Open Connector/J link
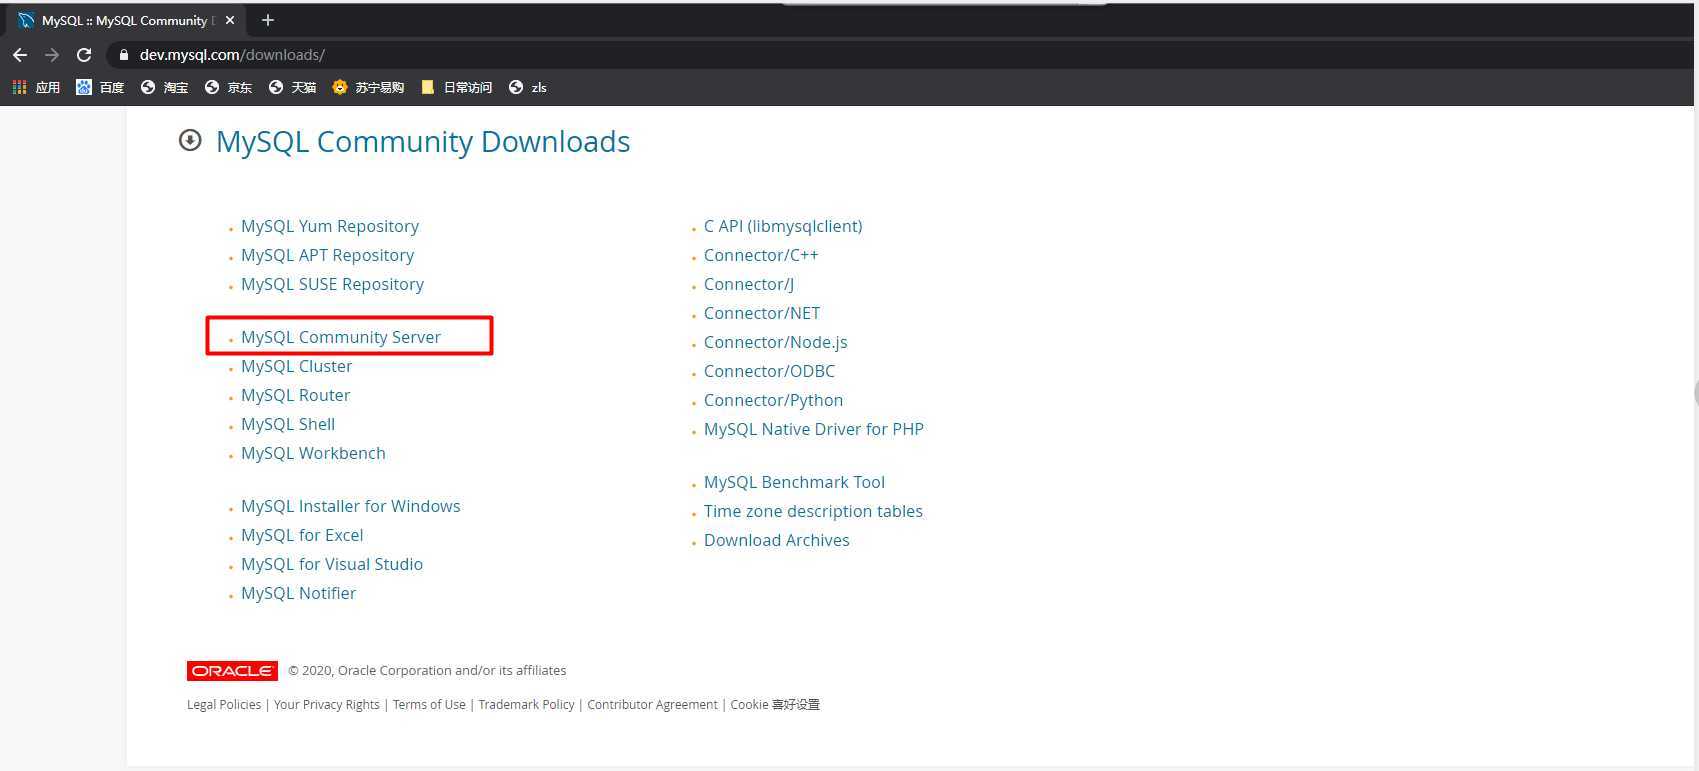The width and height of the screenshot is (1699, 771). click(749, 284)
